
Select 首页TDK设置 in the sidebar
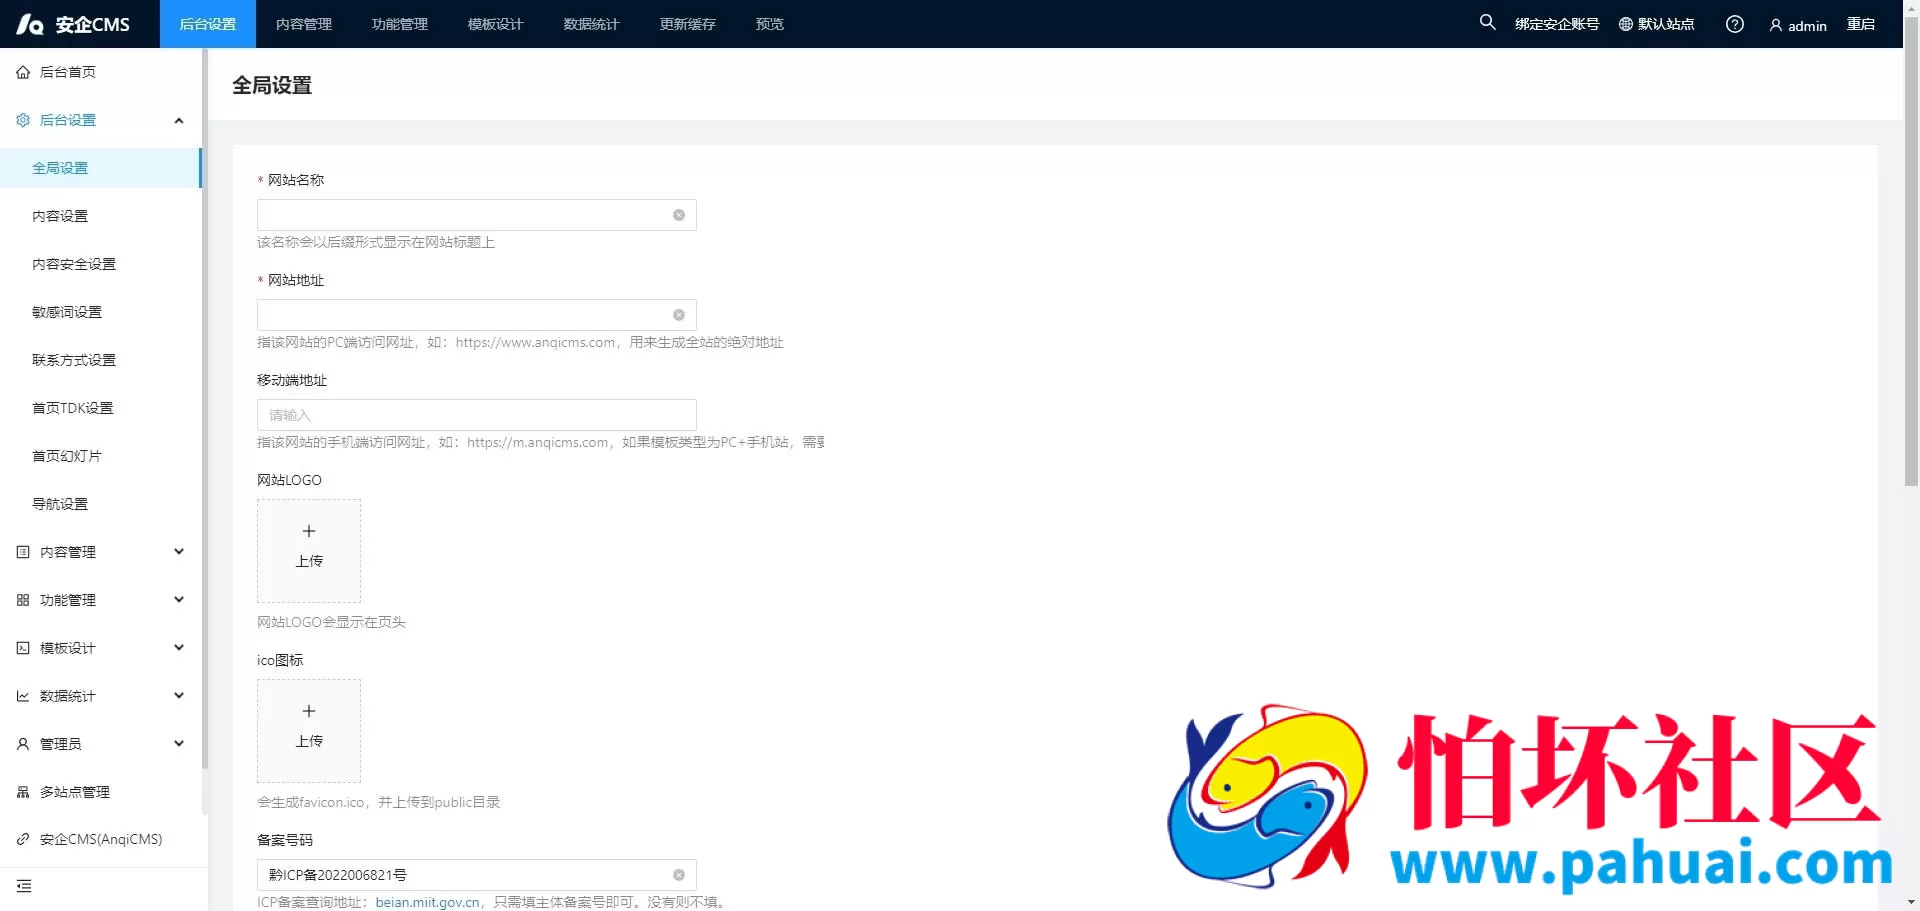click(73, 408)
